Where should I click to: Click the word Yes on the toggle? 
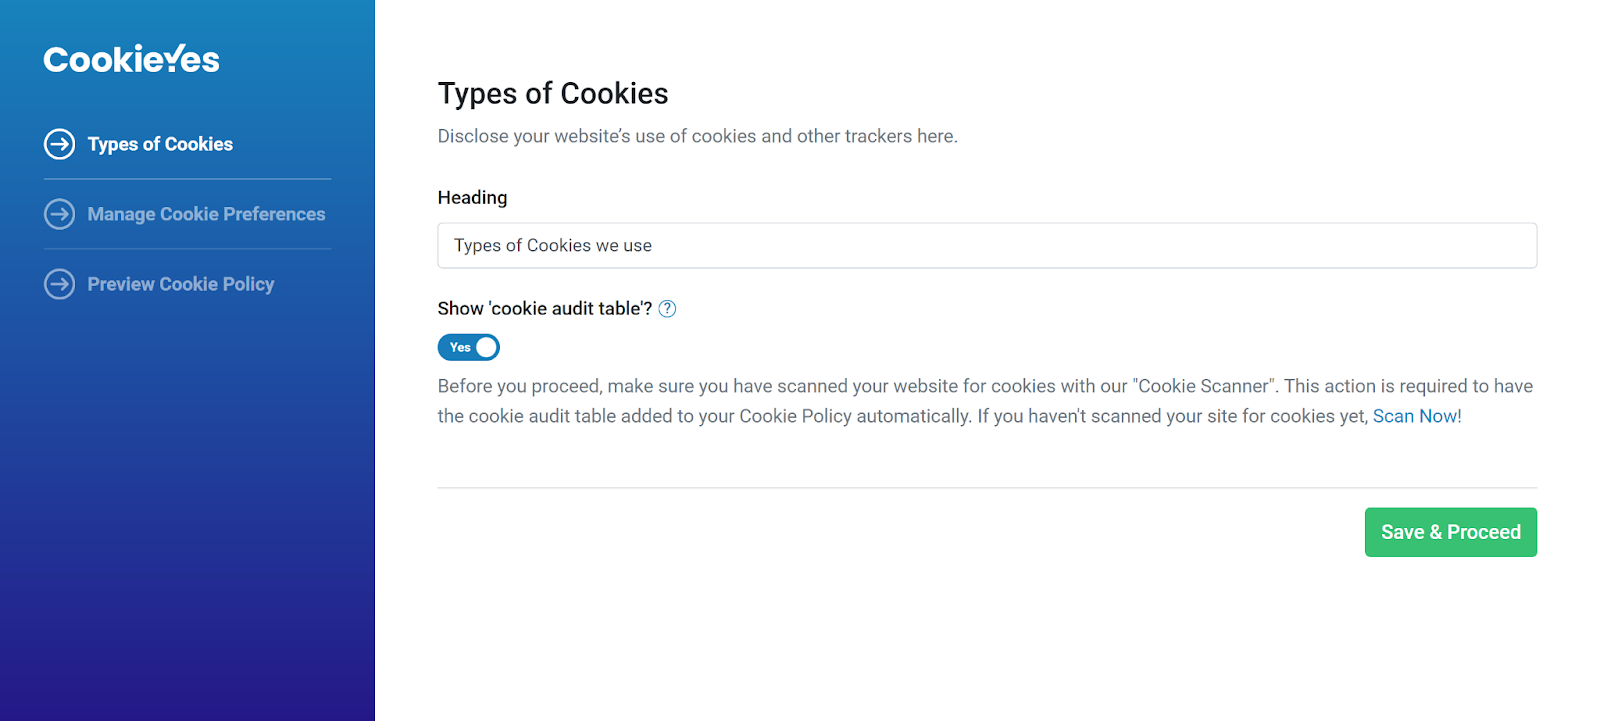pos(460,347)
